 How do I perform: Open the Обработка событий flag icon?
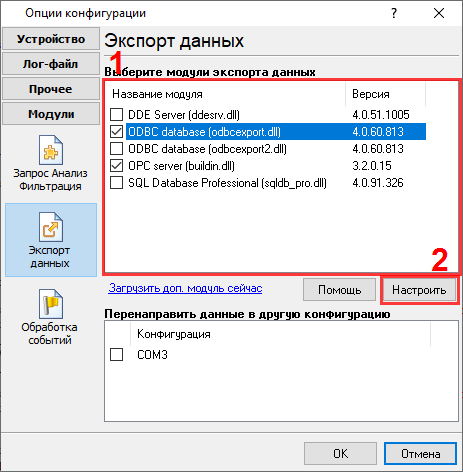(51, 304)
